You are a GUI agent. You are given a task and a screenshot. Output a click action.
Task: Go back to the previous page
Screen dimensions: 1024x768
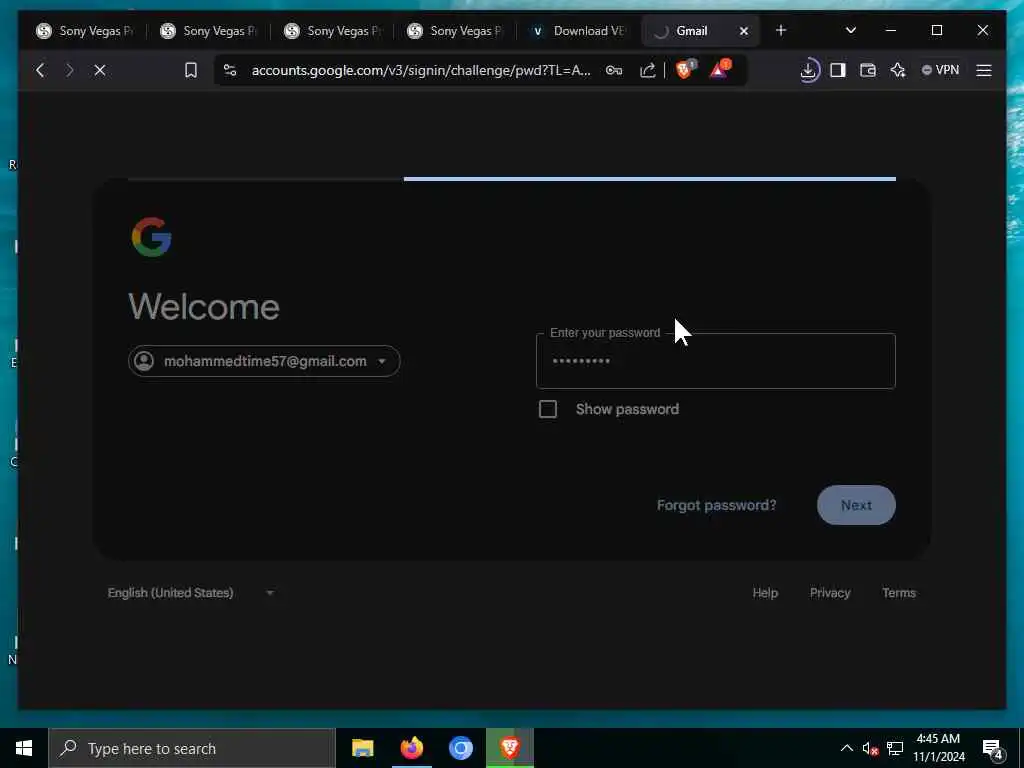40,71
